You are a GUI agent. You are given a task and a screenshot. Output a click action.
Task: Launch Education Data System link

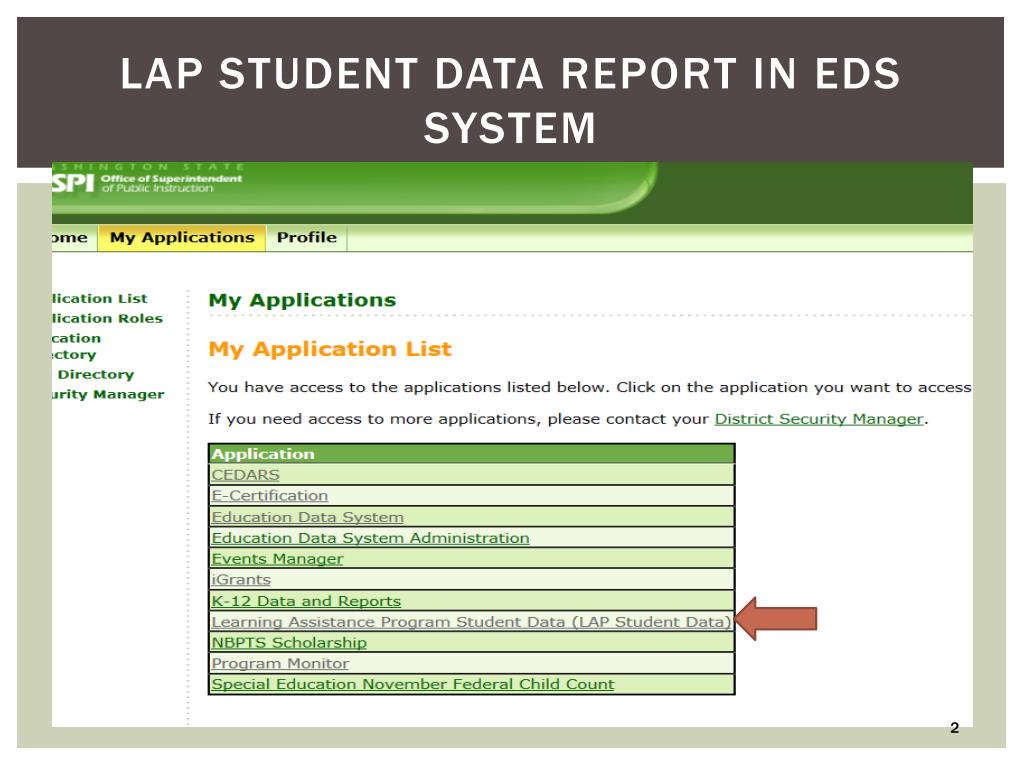coord(307,517)
